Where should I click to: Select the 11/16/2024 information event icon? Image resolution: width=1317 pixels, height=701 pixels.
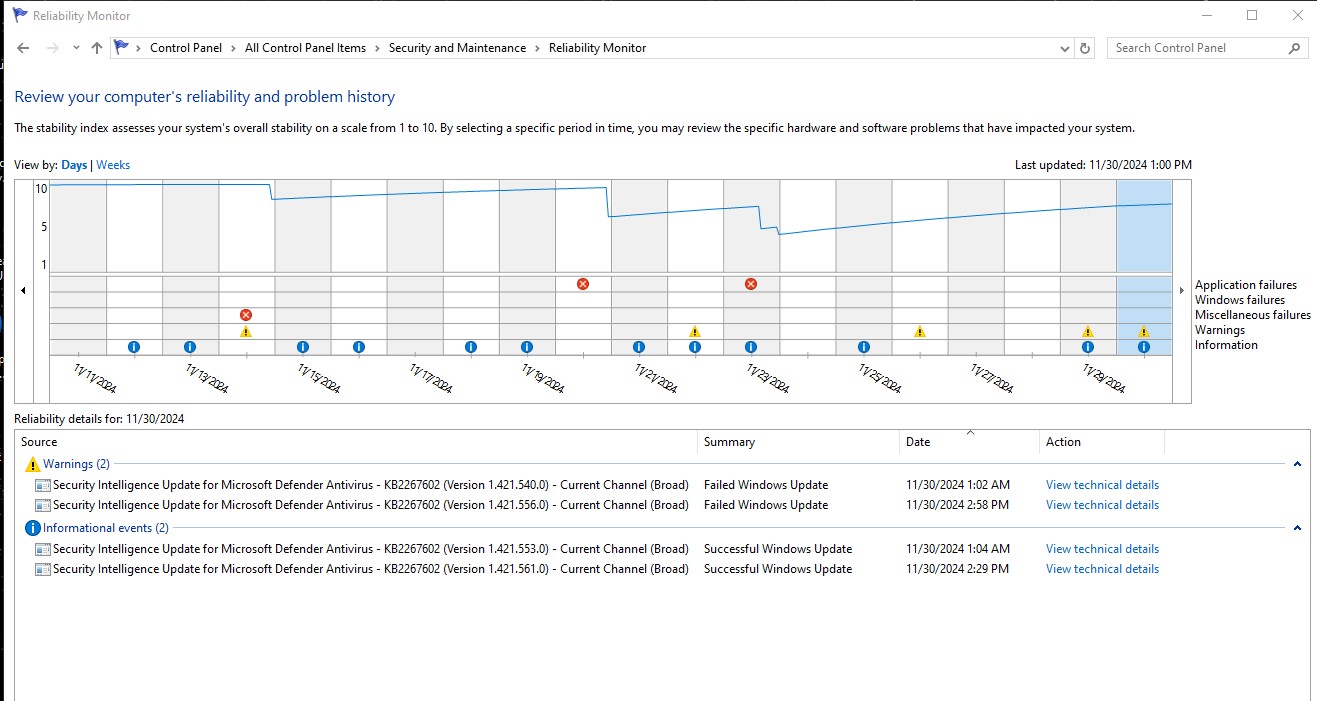(359, 347)
